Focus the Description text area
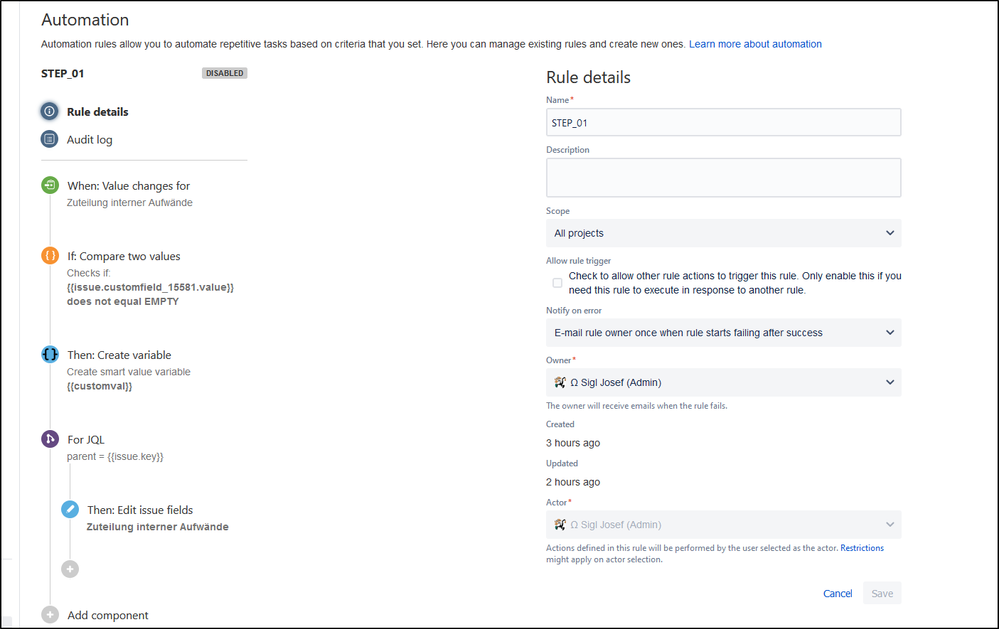Image resolution: width=999 pixels, height=629 pixels. (723, 177)
